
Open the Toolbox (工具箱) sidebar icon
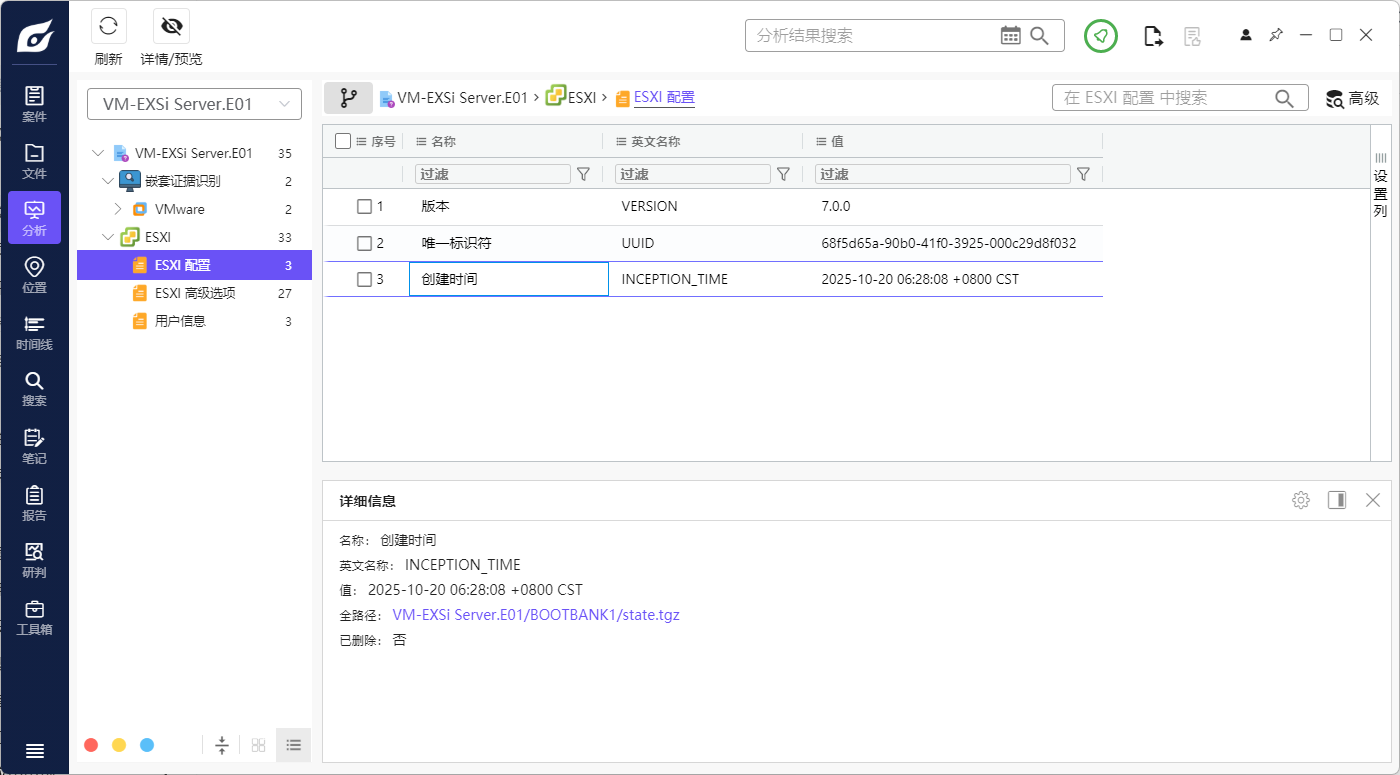[34, 616]
